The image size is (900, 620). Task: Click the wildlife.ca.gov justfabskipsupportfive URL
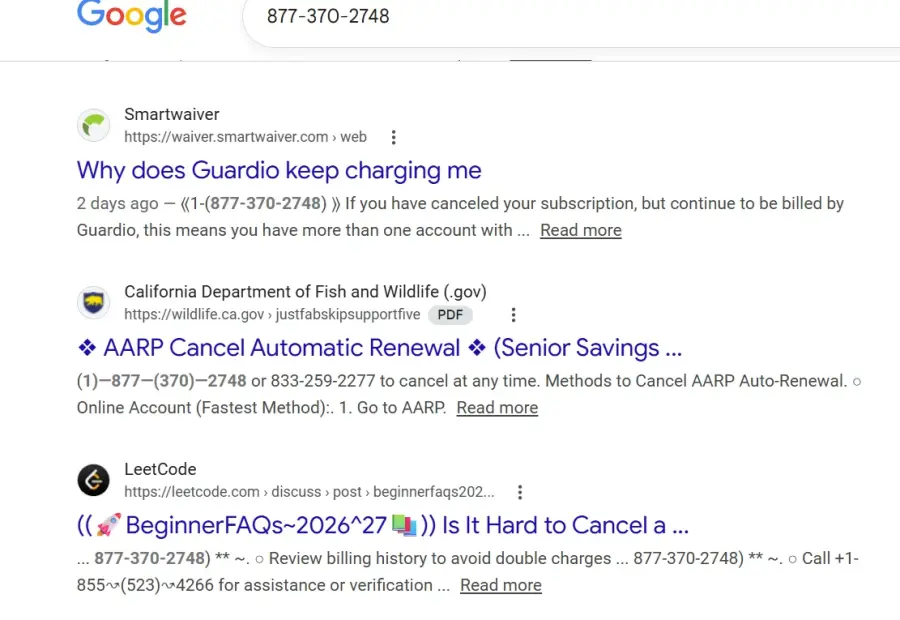coord(272,315)
